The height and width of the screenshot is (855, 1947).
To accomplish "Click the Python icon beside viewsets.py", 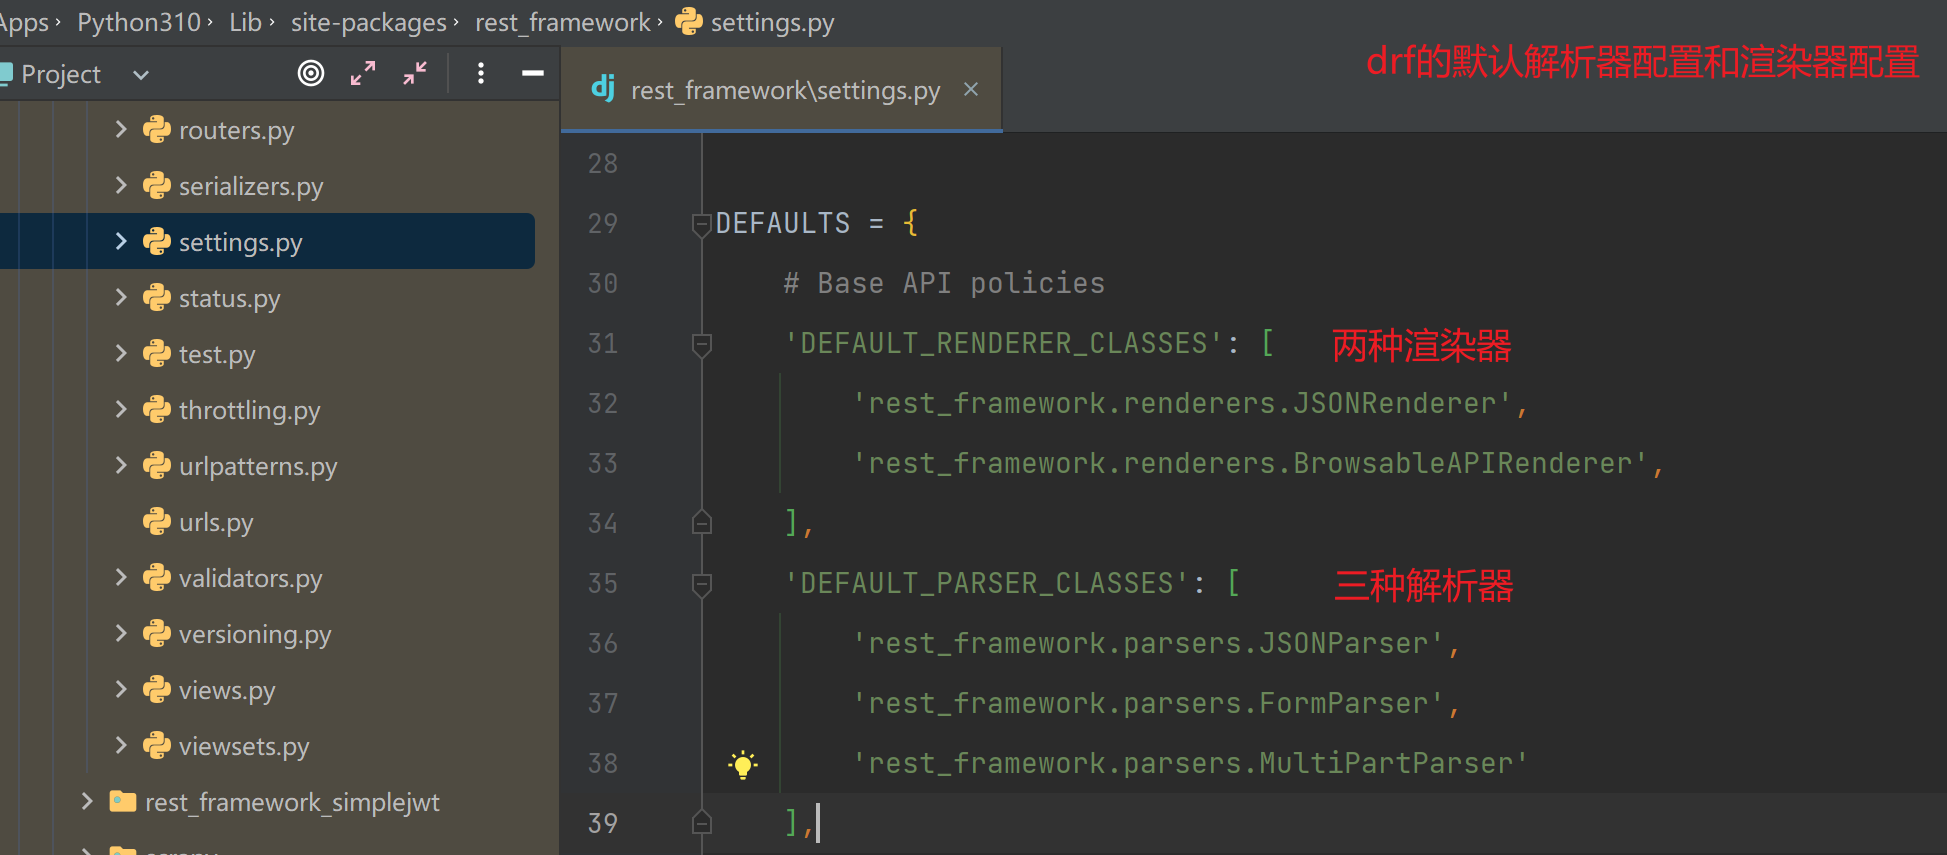I will click(157, 745).
